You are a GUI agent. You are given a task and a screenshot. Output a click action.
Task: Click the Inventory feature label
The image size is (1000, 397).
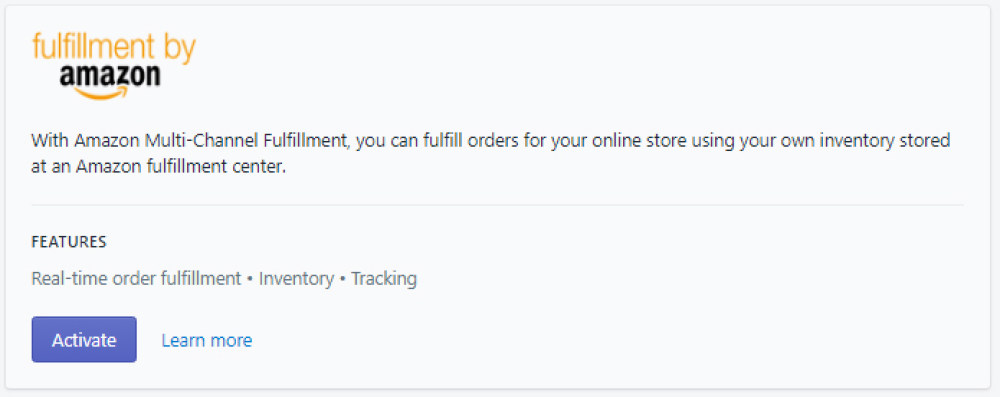(x=297, y=279)
